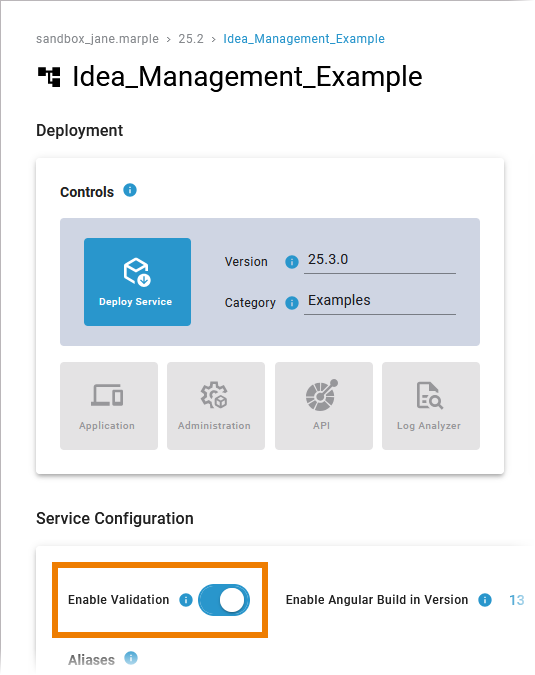
Task: Click the Deploy Service button
Action: (137, 282)
